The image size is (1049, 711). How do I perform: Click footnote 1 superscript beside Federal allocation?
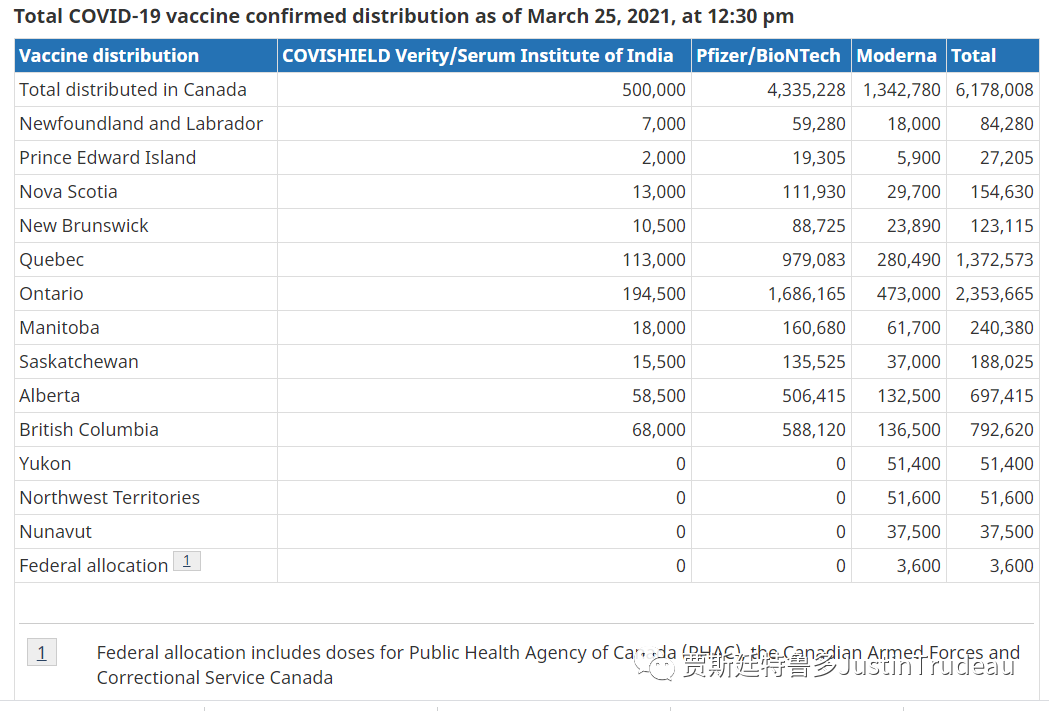(x=186, y=561)
